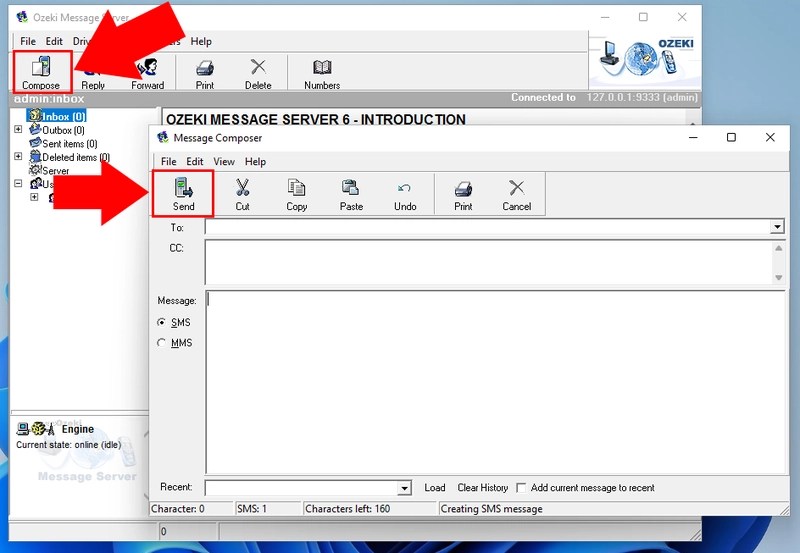Select the Deleted items (0) folder
This screenshot has width=800, height=553.
click(x=76, y=157)
